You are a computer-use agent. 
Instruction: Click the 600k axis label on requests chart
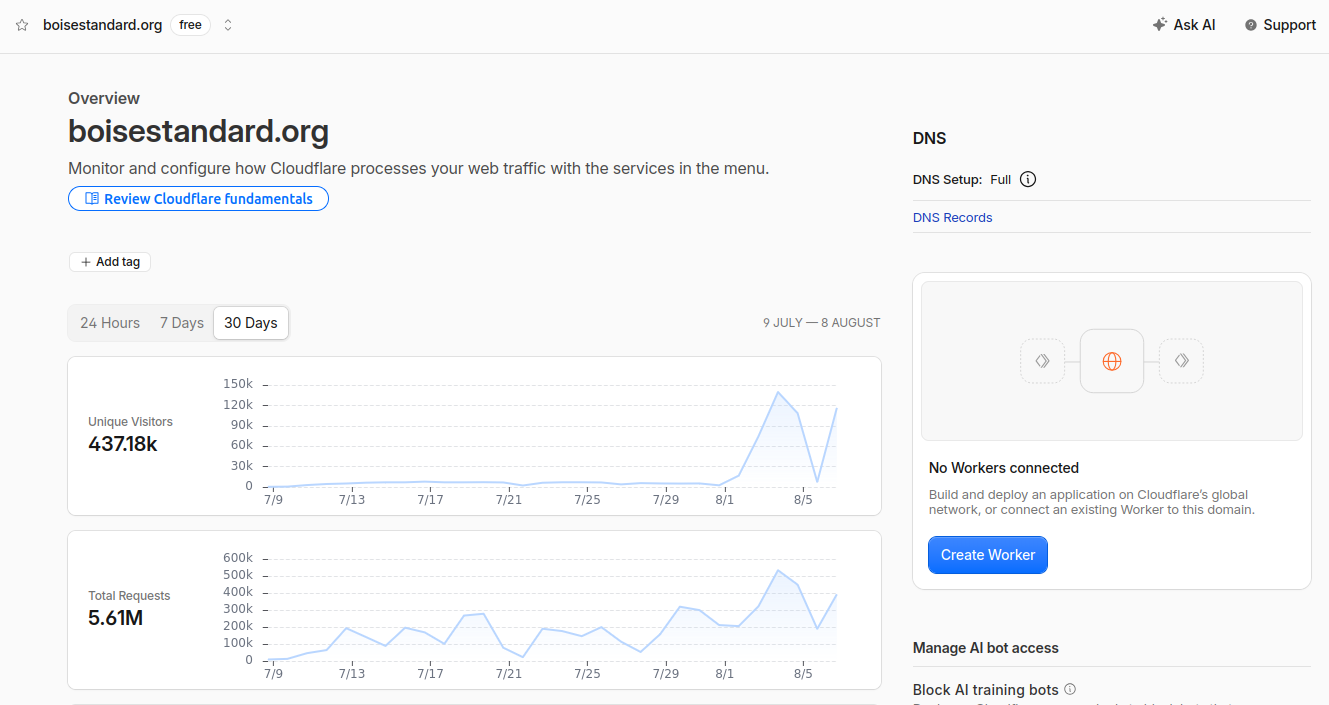pos(238,558)
